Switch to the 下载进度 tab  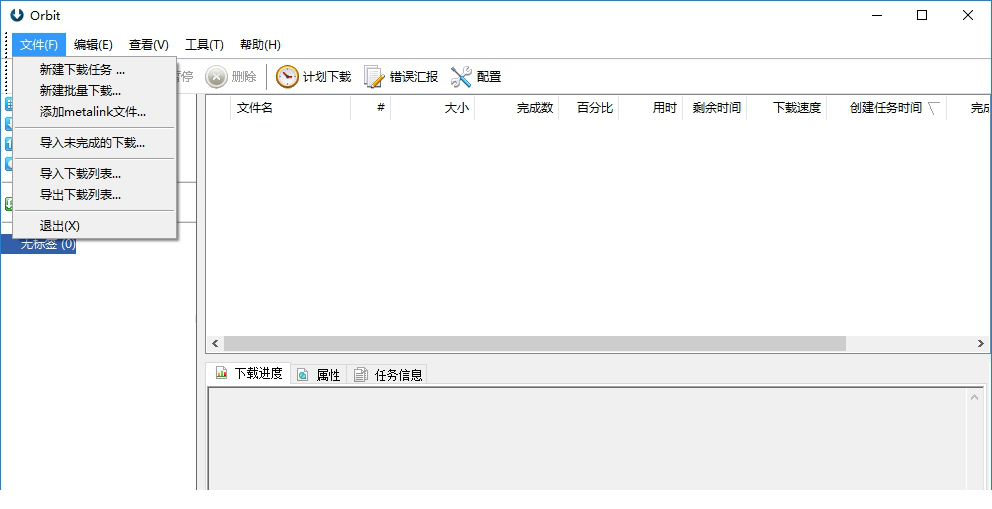[249, 373]
